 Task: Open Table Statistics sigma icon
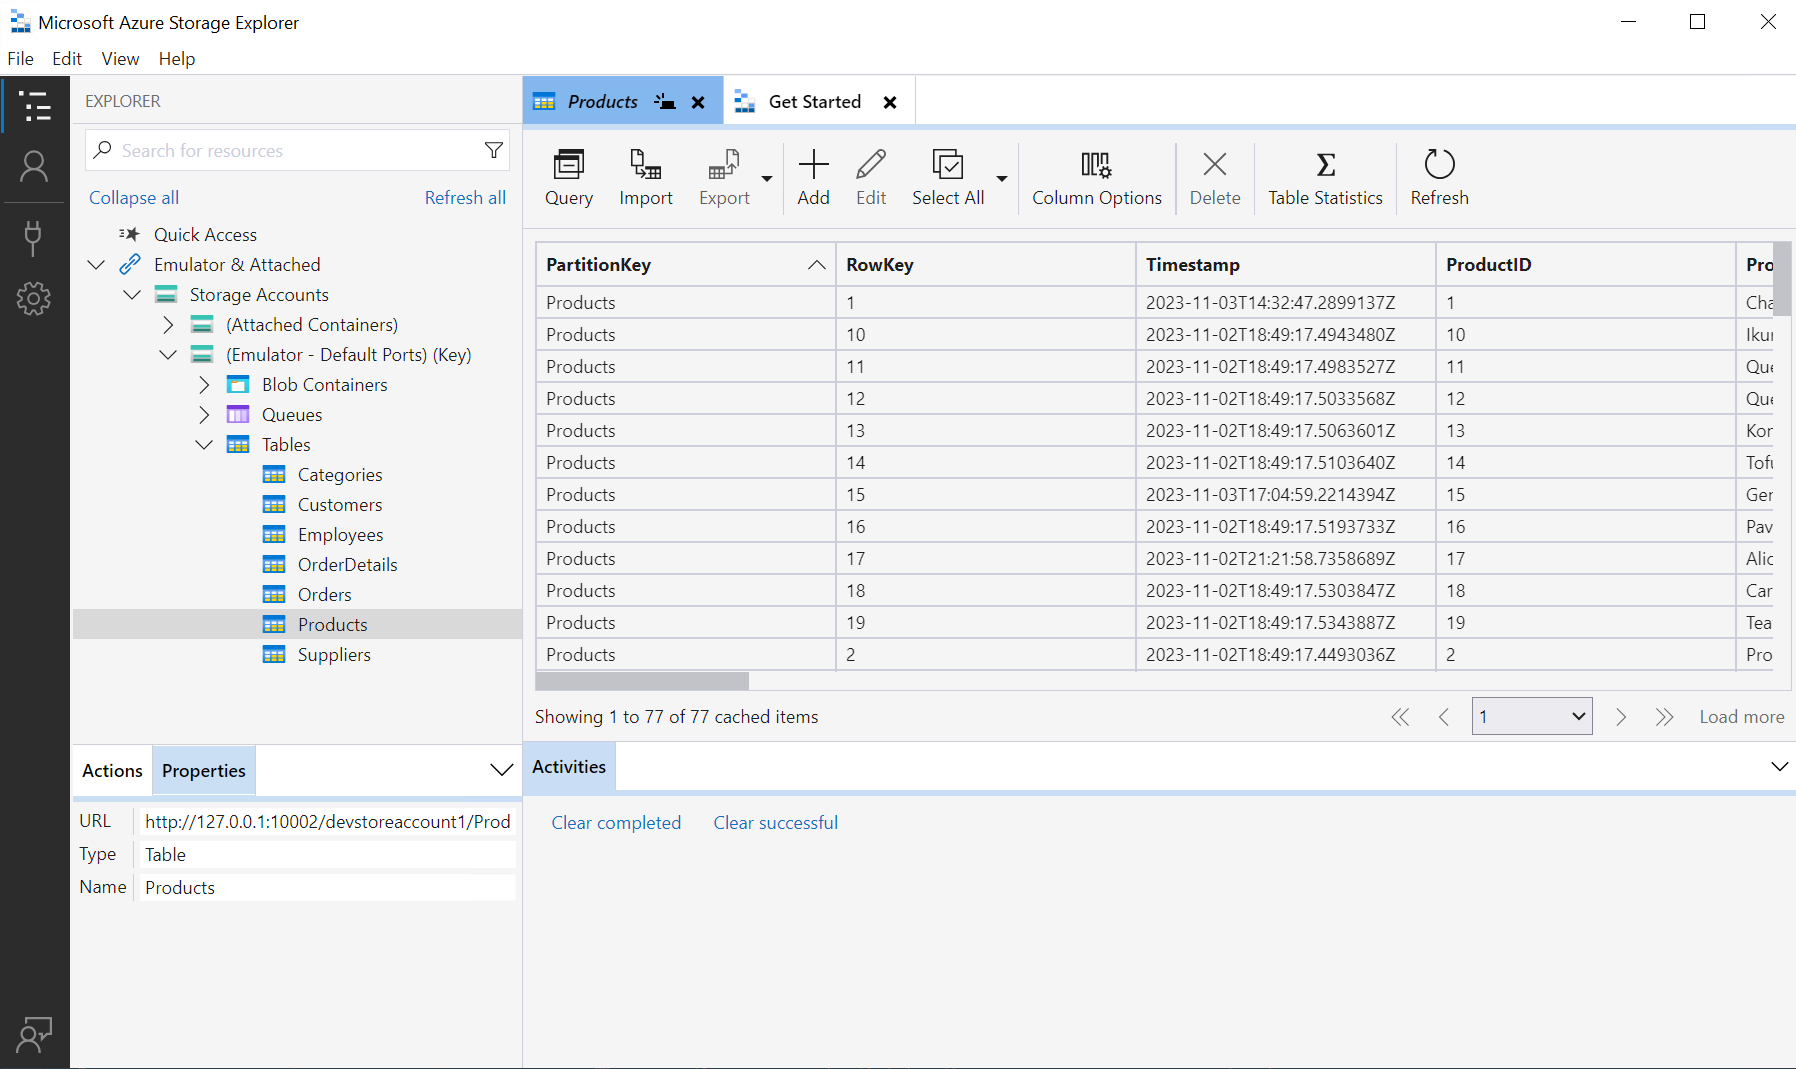coord(1326,164)
